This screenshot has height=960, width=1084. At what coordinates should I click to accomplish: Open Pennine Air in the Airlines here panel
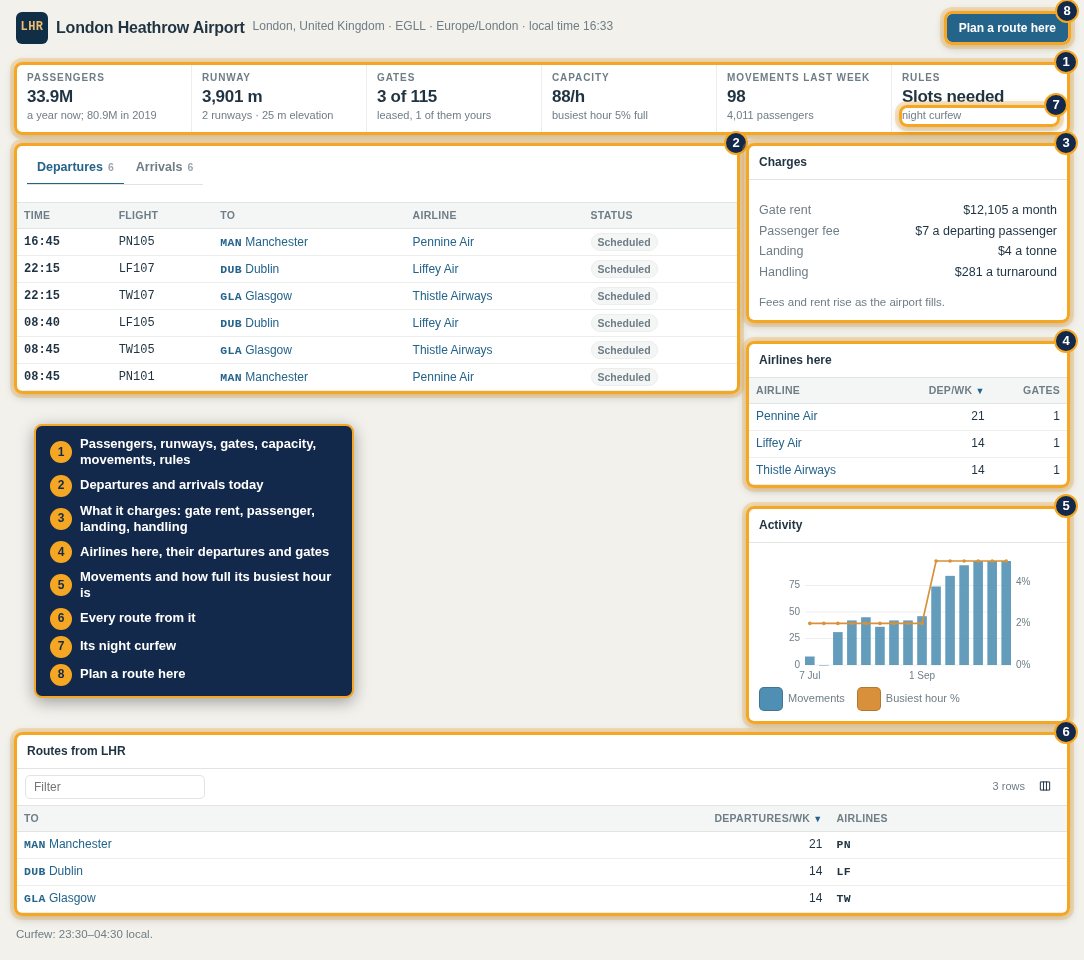(x=787, y=416)
